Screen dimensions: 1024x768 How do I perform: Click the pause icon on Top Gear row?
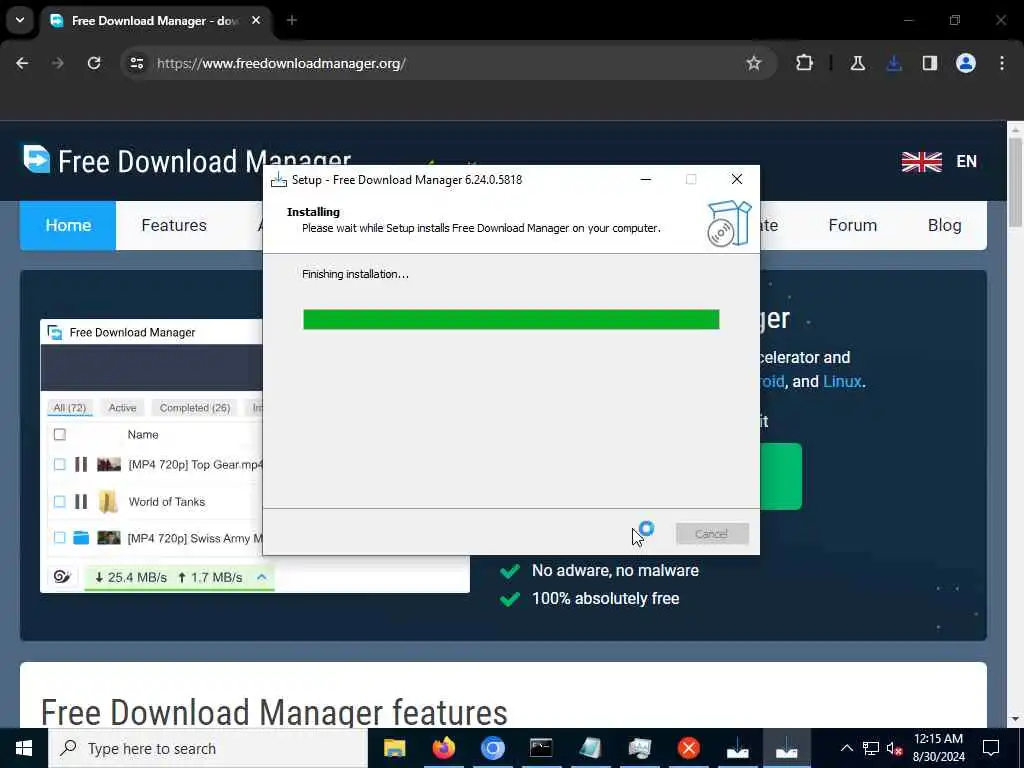click(x=81, y=464)
